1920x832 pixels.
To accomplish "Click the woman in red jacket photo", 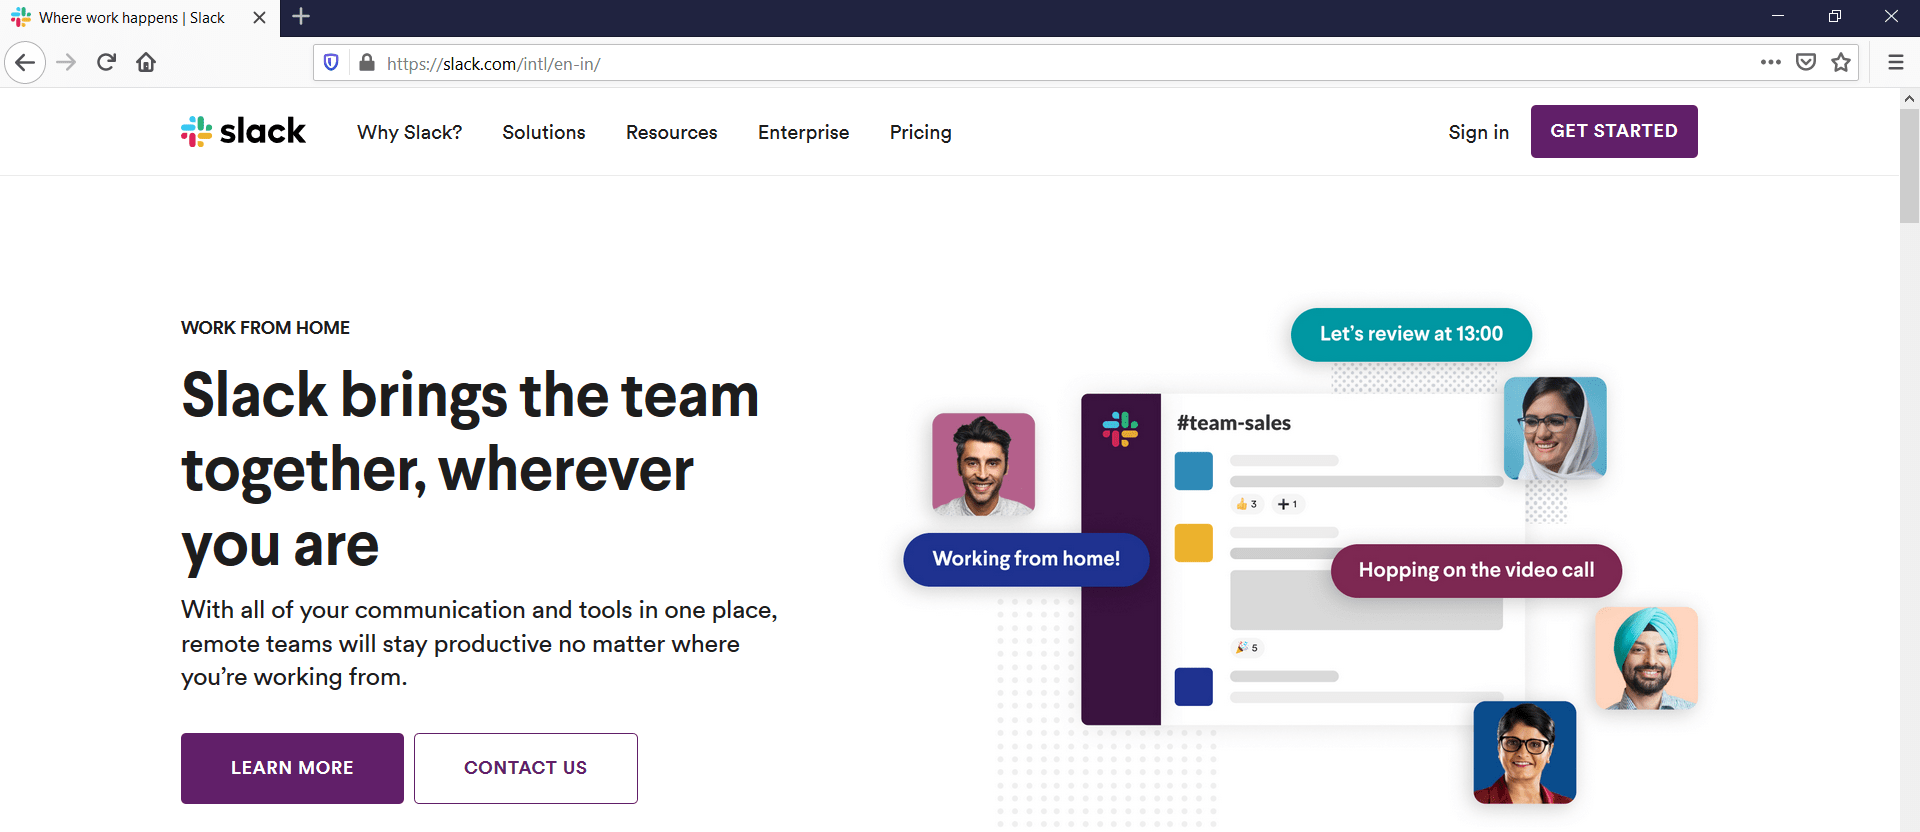I will pyautogui.click(x=1524, y=752).
